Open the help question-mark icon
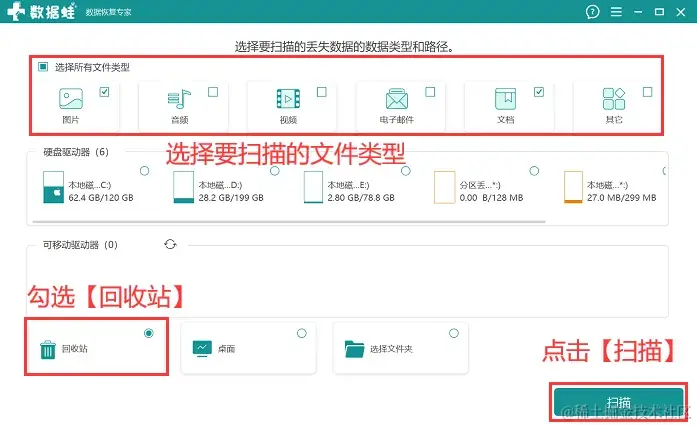Viewport: 697px width, 426px height. click(x=593, y=12)
